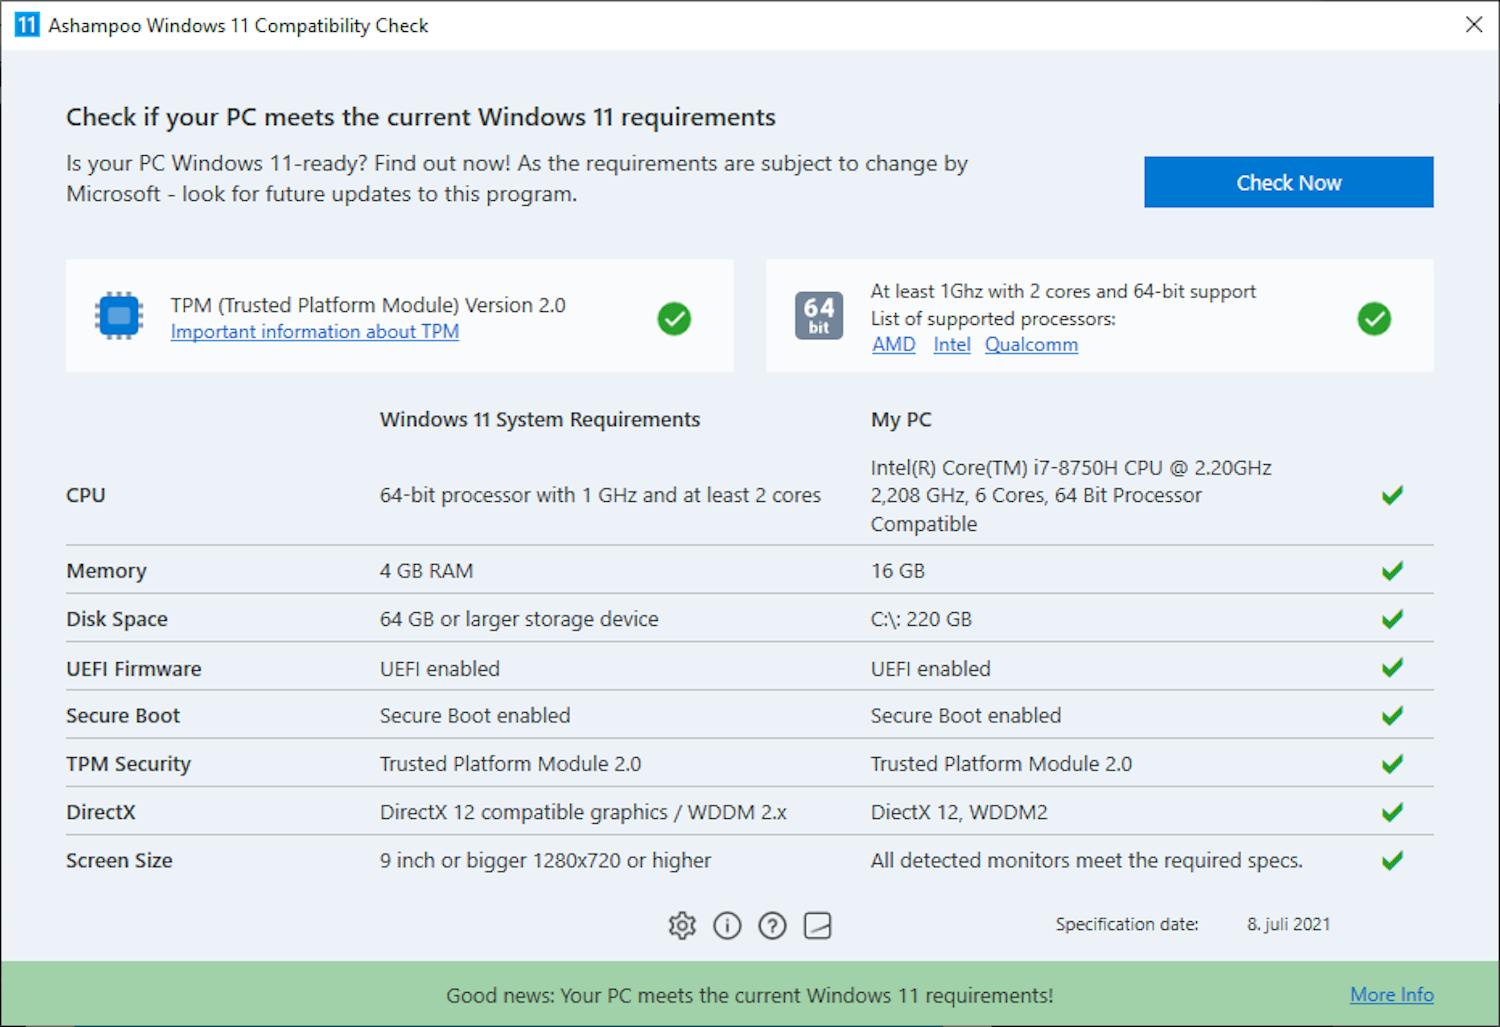The image size is (1500, 1027).
Task: Open the settings gear icon
Action: click(x=682, y=925)
